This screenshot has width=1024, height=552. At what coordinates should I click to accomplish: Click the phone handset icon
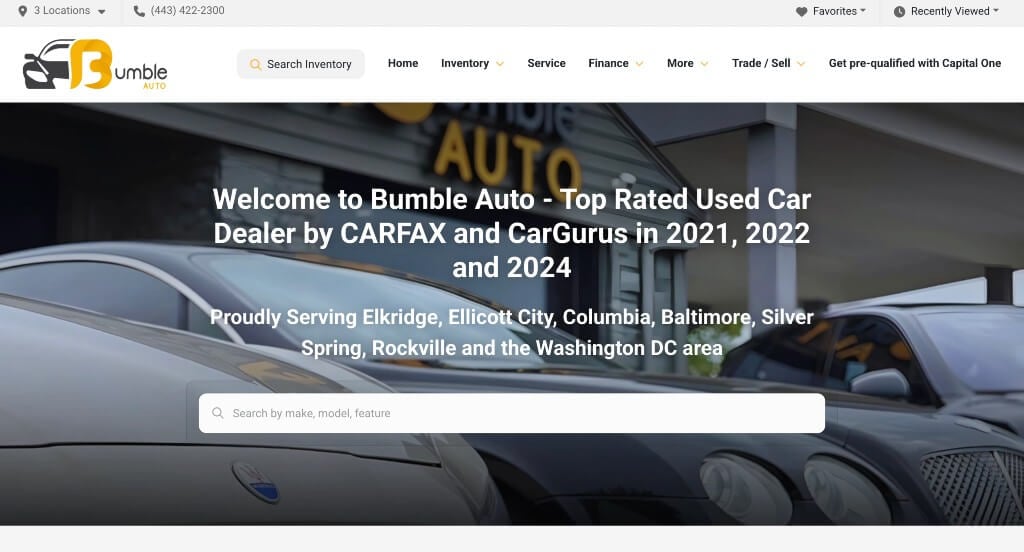click(139, 11)
